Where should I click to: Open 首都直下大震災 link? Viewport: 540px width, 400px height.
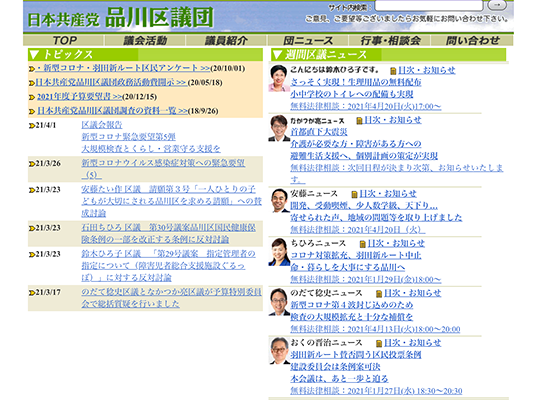tap(319, 132)
